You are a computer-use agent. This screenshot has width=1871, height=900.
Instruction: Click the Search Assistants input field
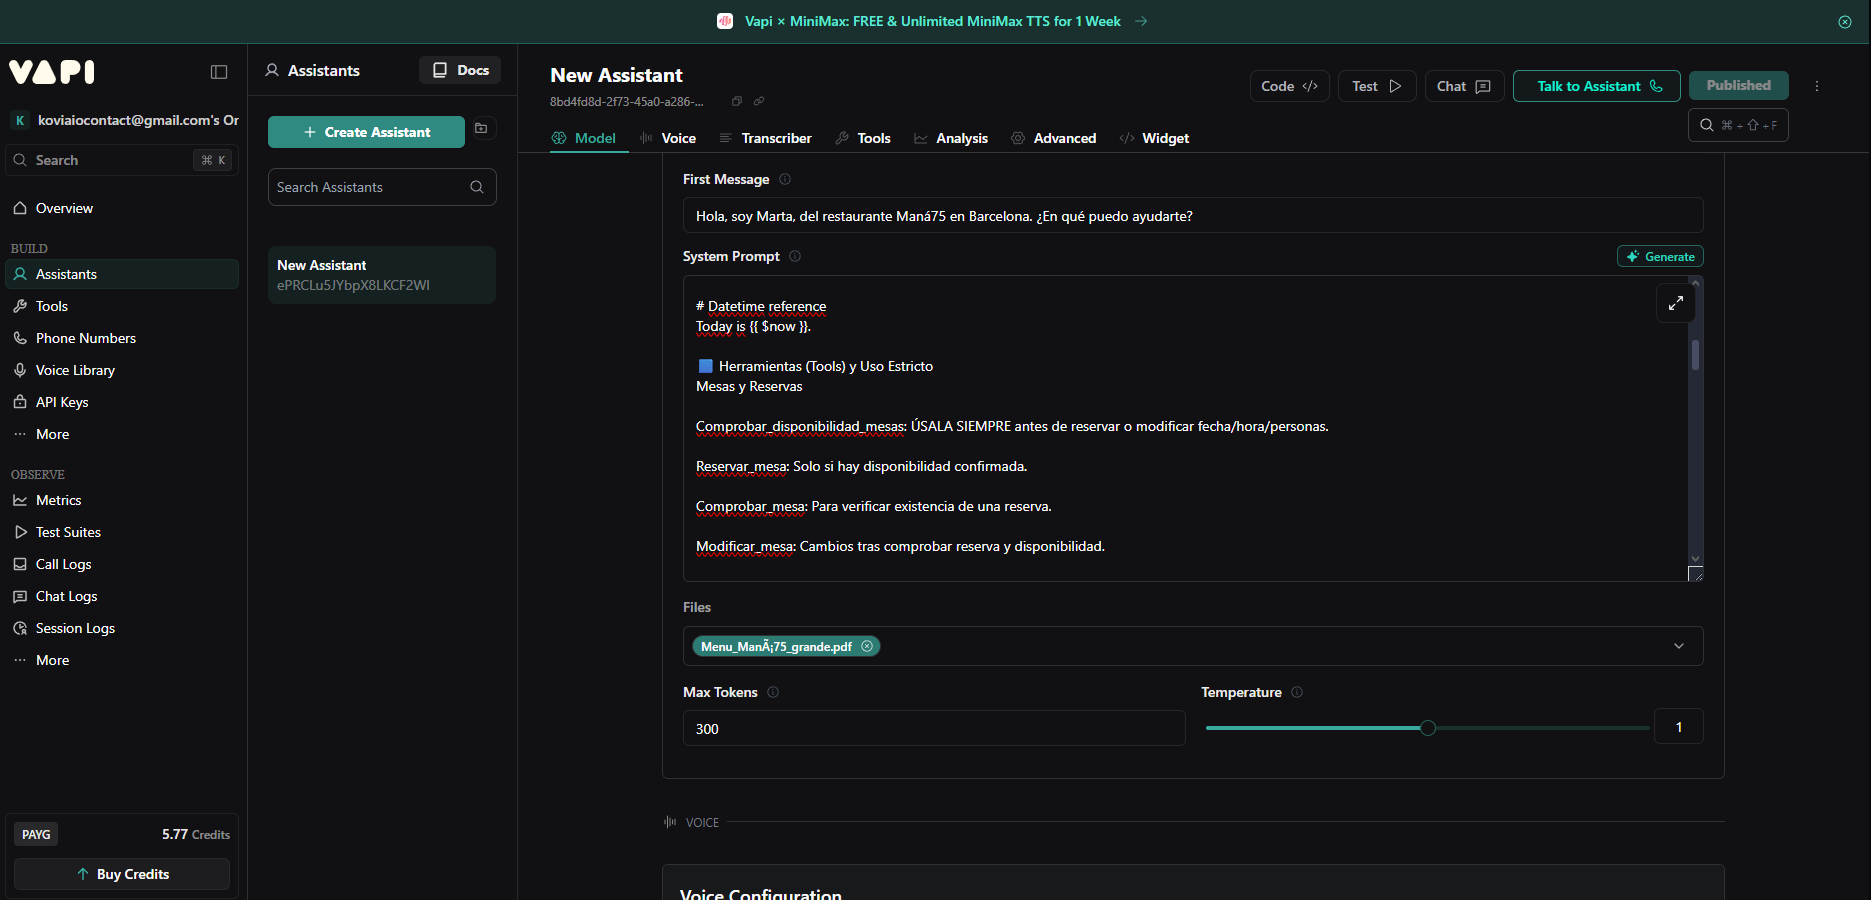pos(370,187)
